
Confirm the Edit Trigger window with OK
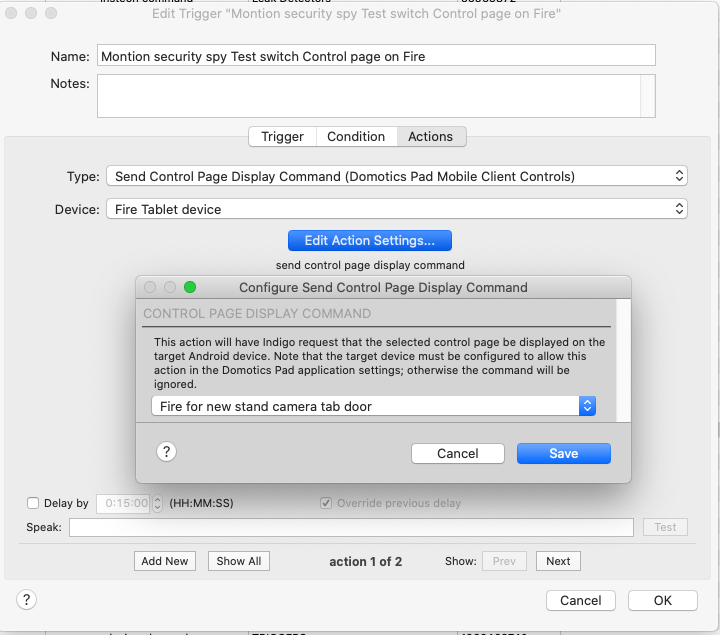coord(663,601)
